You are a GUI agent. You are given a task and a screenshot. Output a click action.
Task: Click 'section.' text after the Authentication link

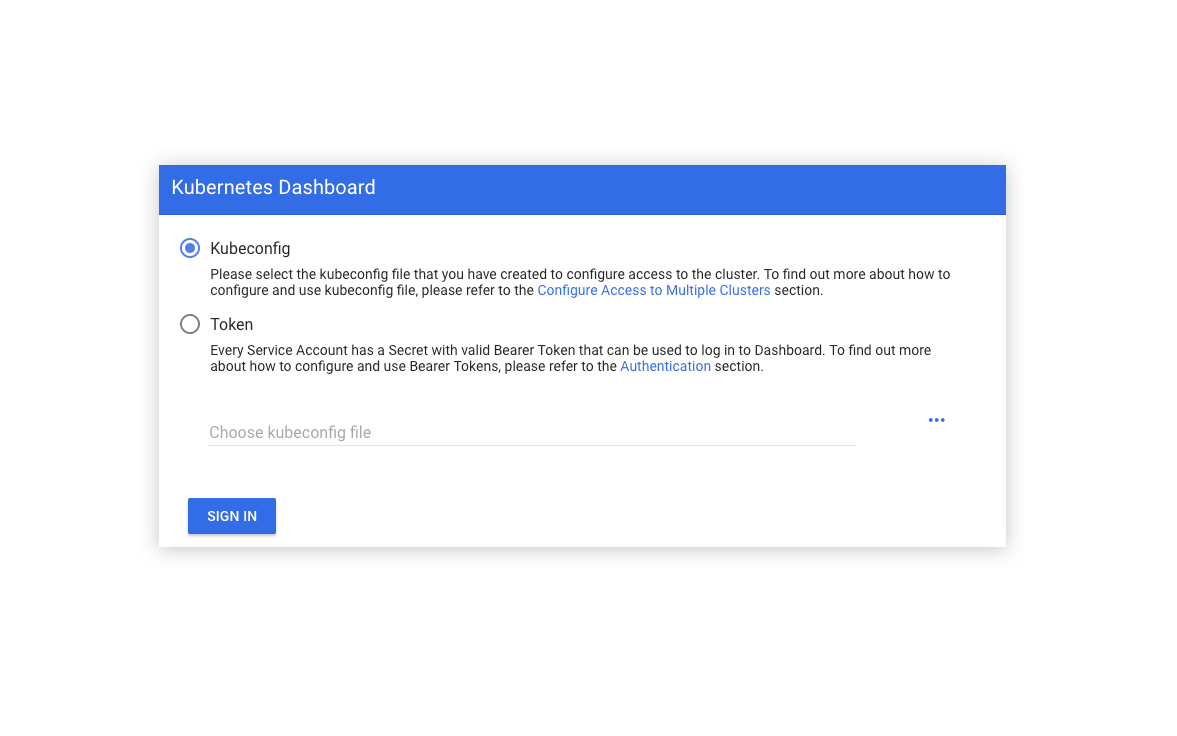739,366
